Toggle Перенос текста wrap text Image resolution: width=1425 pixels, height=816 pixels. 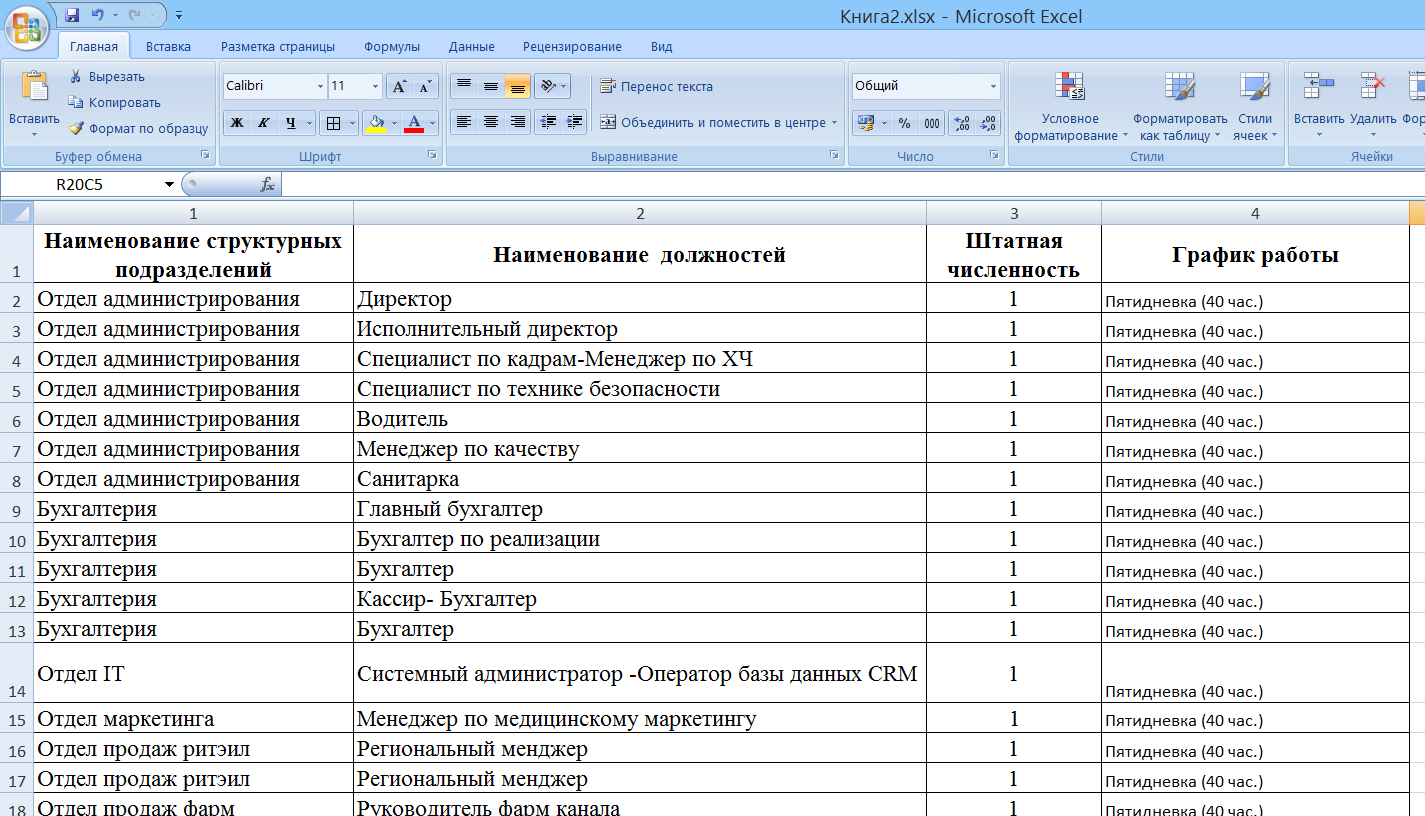656,86
